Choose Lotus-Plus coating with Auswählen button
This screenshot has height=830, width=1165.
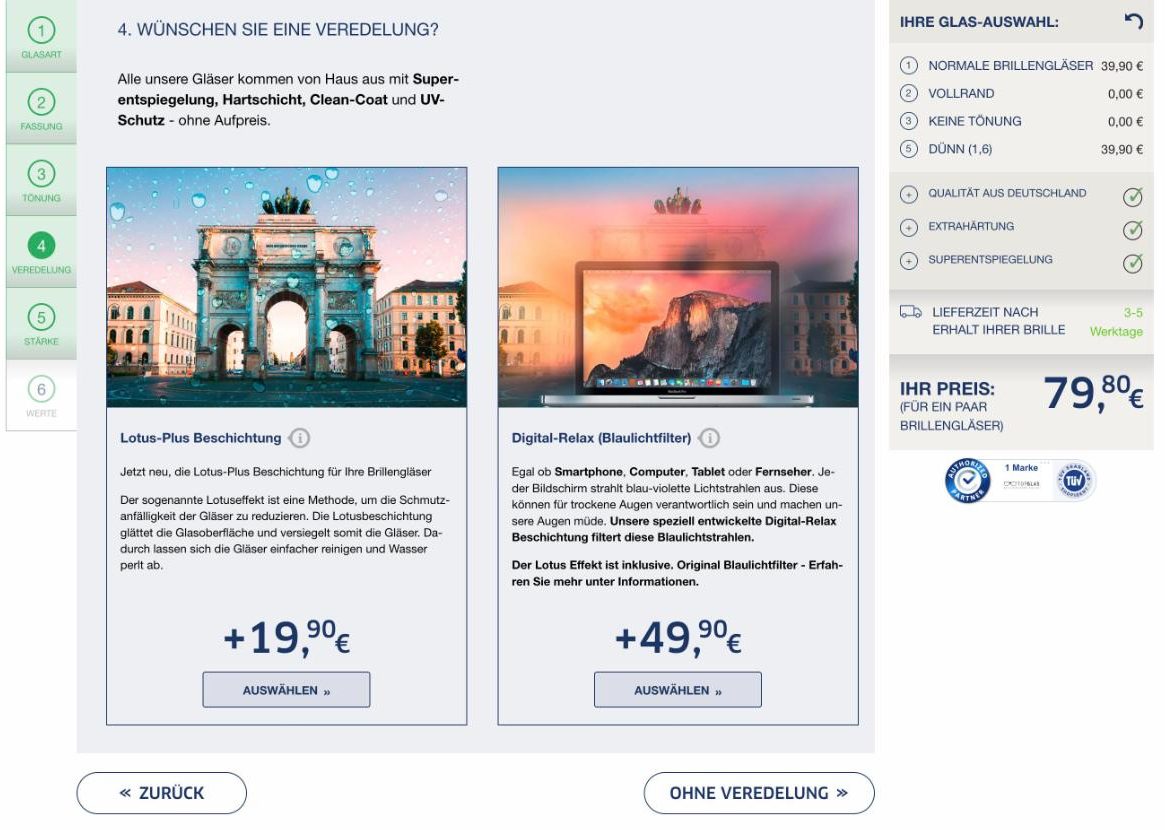coord(286,690)
